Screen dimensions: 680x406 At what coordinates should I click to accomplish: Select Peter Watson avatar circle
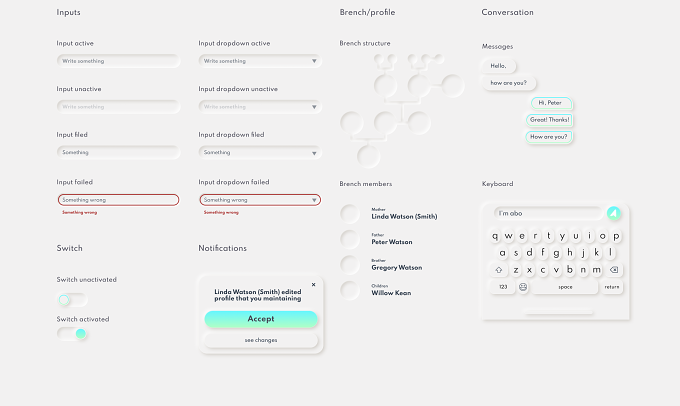(350, 239)
